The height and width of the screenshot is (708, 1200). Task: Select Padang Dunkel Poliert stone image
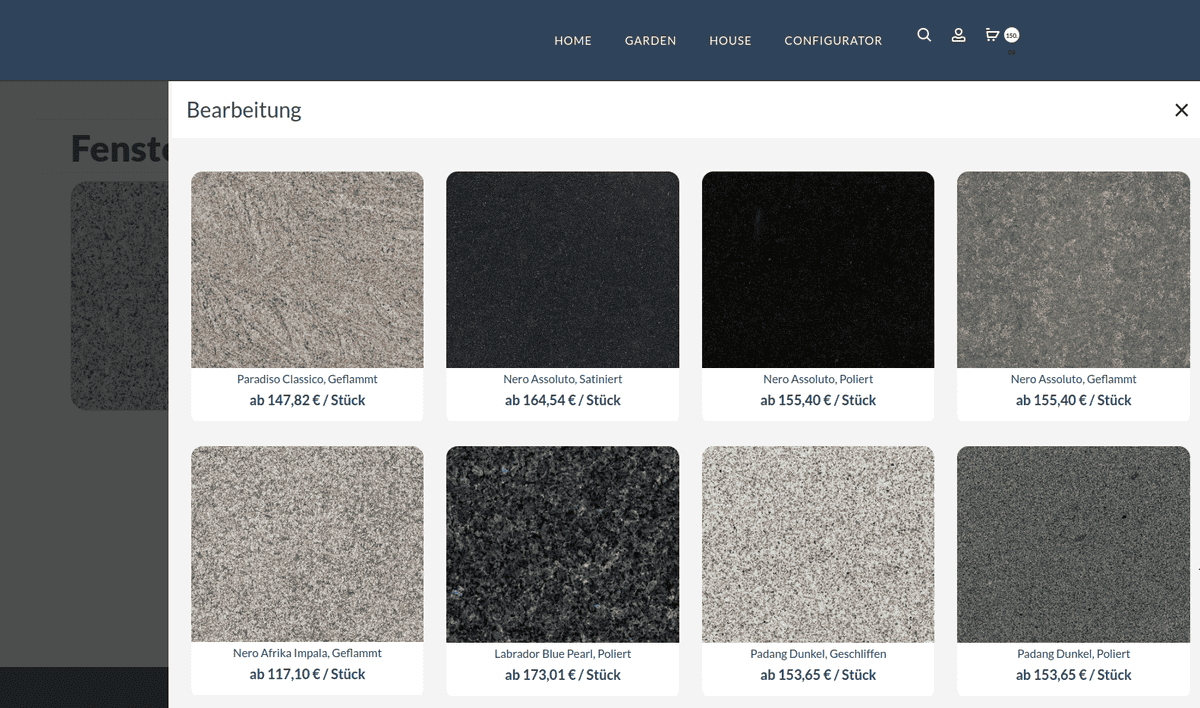[1073, 544]
